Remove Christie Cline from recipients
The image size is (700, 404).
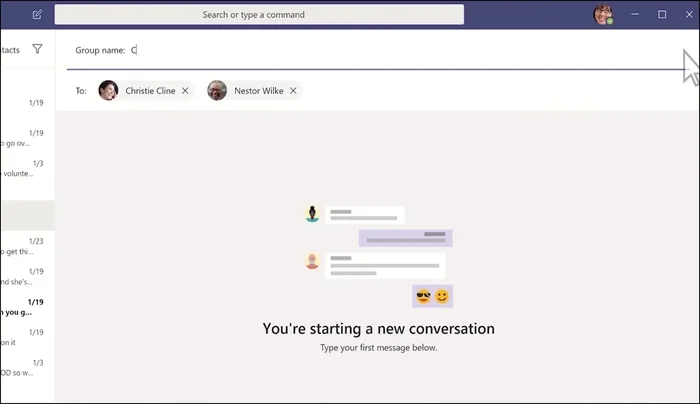(x=185, y=91)
